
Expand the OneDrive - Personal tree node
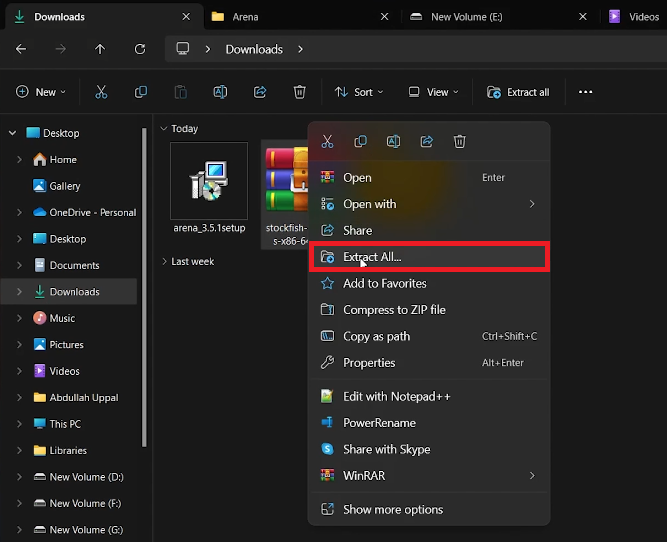(x=20, y=213)
